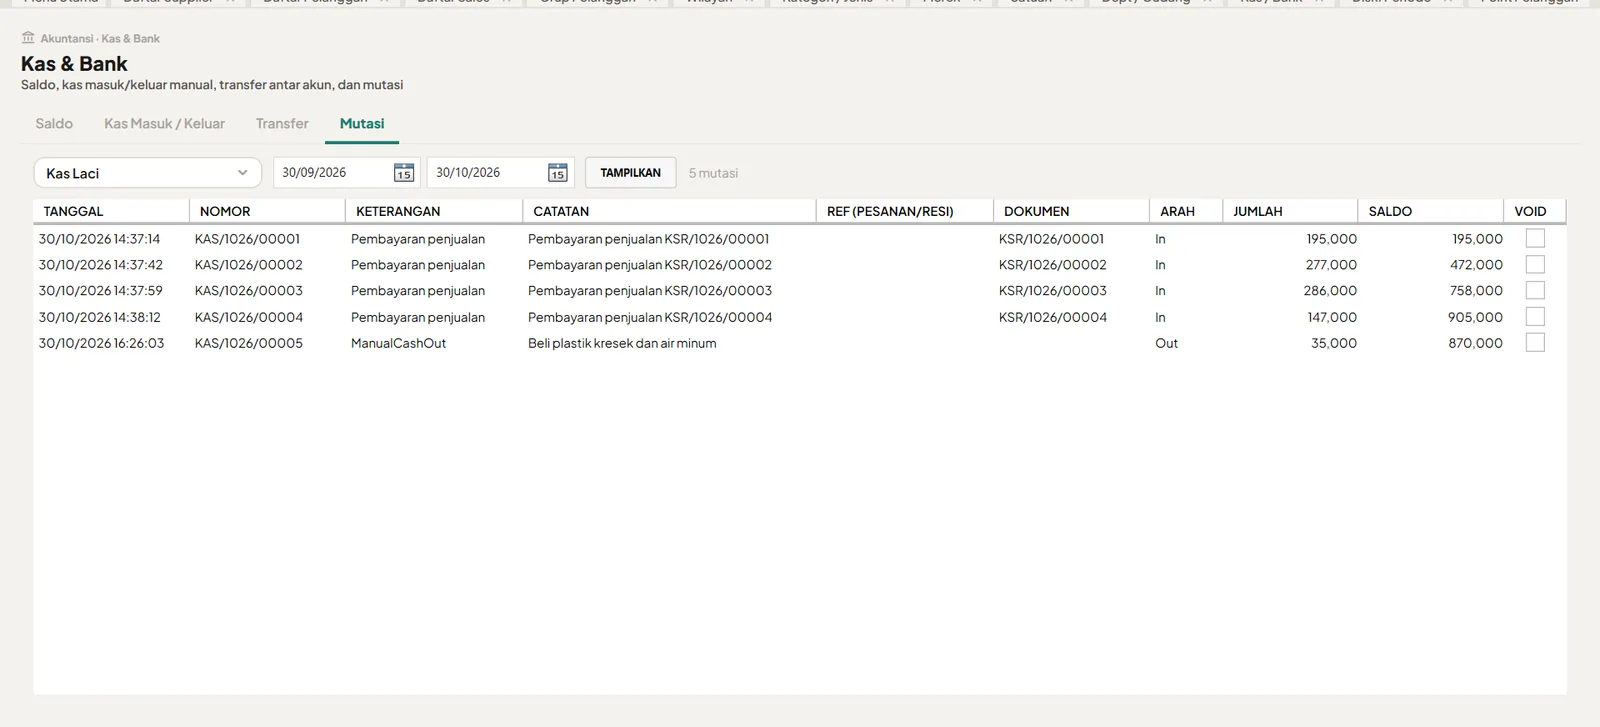Click the 'Out' direction cell

pos(1166,343)
